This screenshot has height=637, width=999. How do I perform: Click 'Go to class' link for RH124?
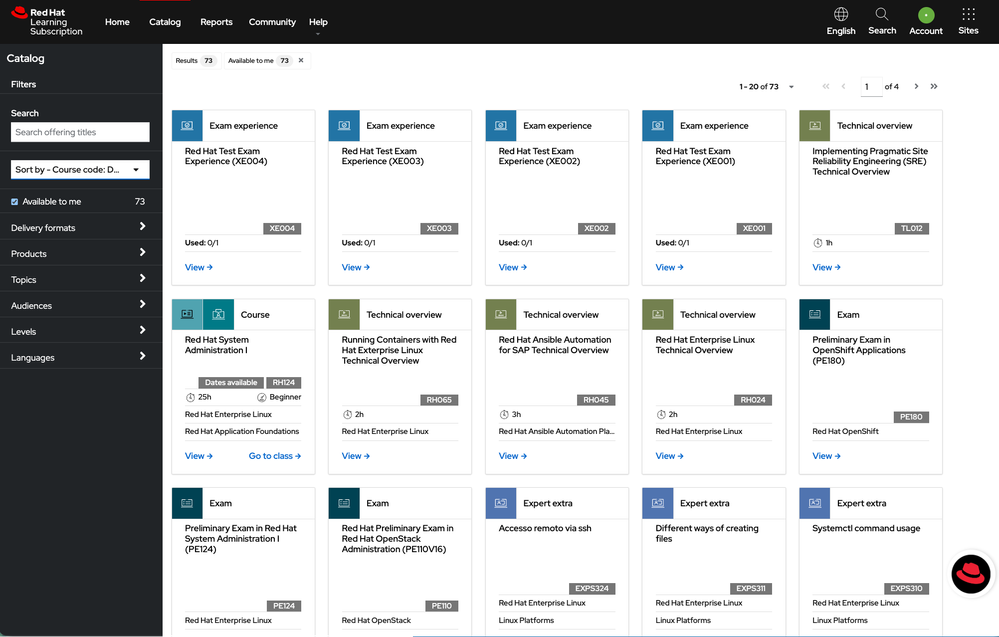[274, 456]
